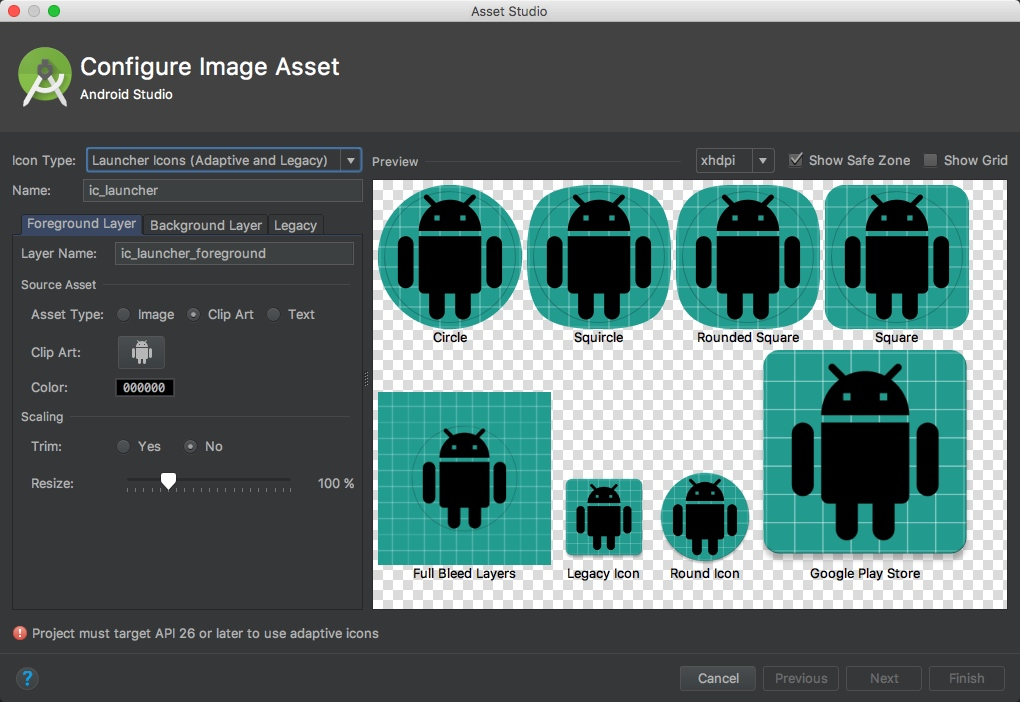1020x702 pixels.
Task: Uncheck the Show Safe Zone checkbox
Action: tap(796, 160)
